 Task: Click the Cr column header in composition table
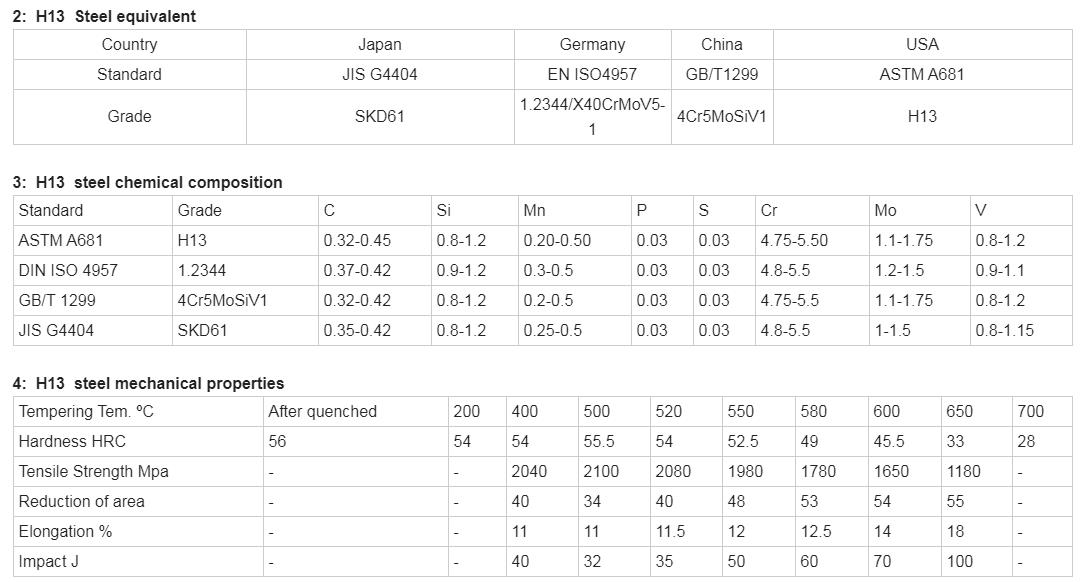769,211
